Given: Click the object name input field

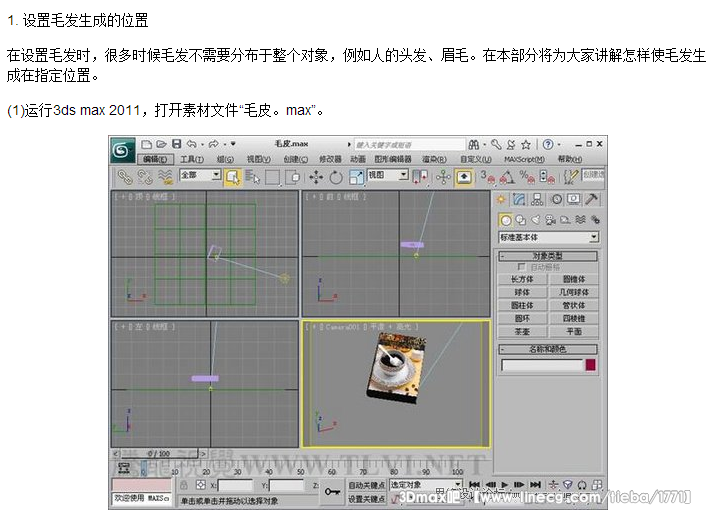Looking at the screenshot, I should click(542, 365).
